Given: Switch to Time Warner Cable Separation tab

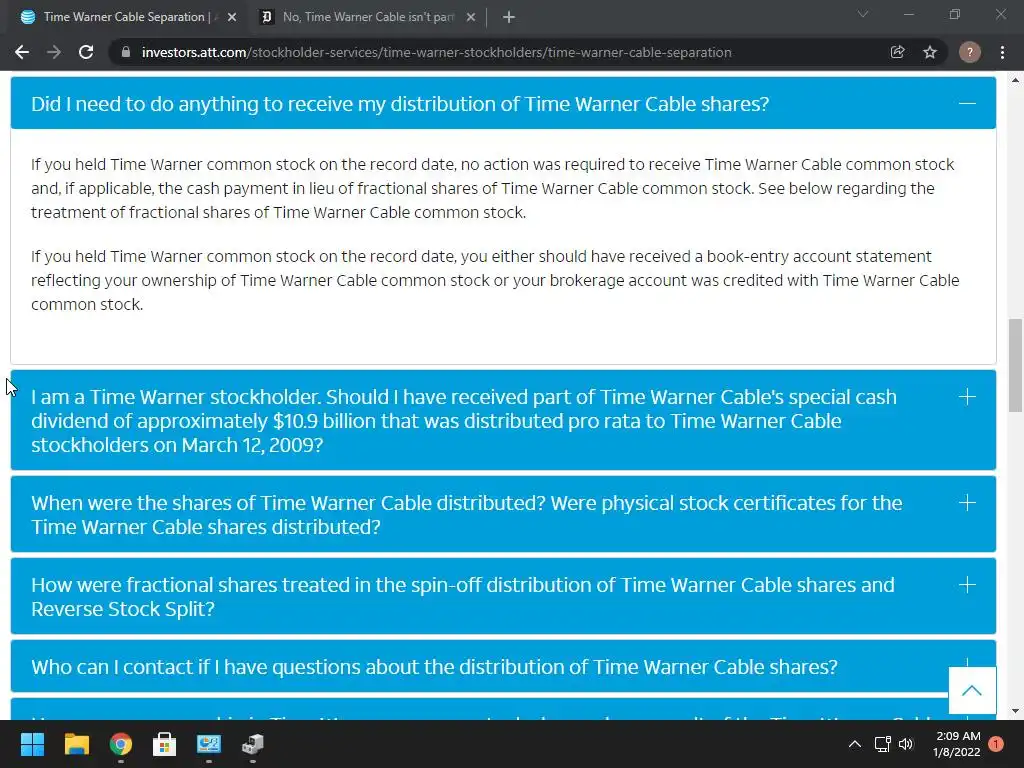Looking at the screenshot, I should (124, 17).
